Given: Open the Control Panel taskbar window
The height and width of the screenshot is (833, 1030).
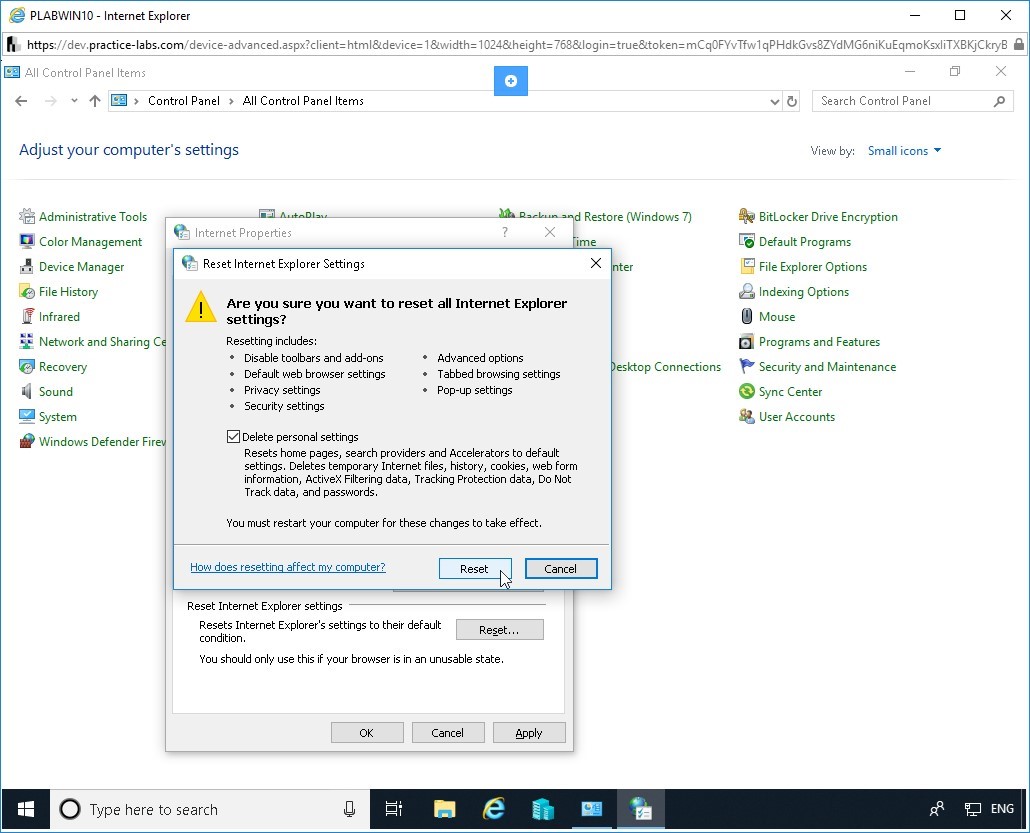Looking at the screenshot, I should tap(592, 809).
